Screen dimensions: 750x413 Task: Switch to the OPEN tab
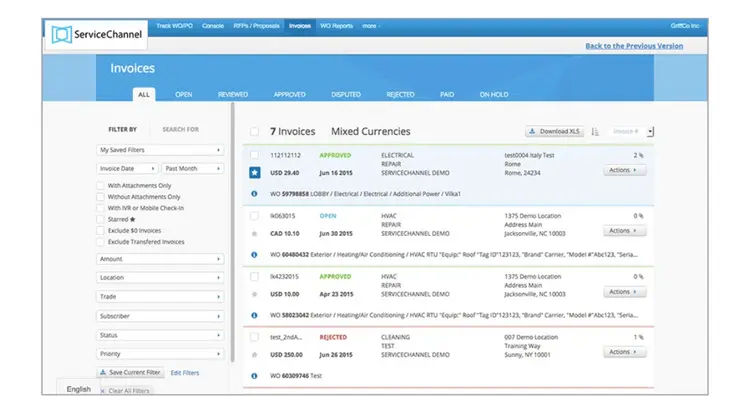pyautogui.click(x=184, y=94)
